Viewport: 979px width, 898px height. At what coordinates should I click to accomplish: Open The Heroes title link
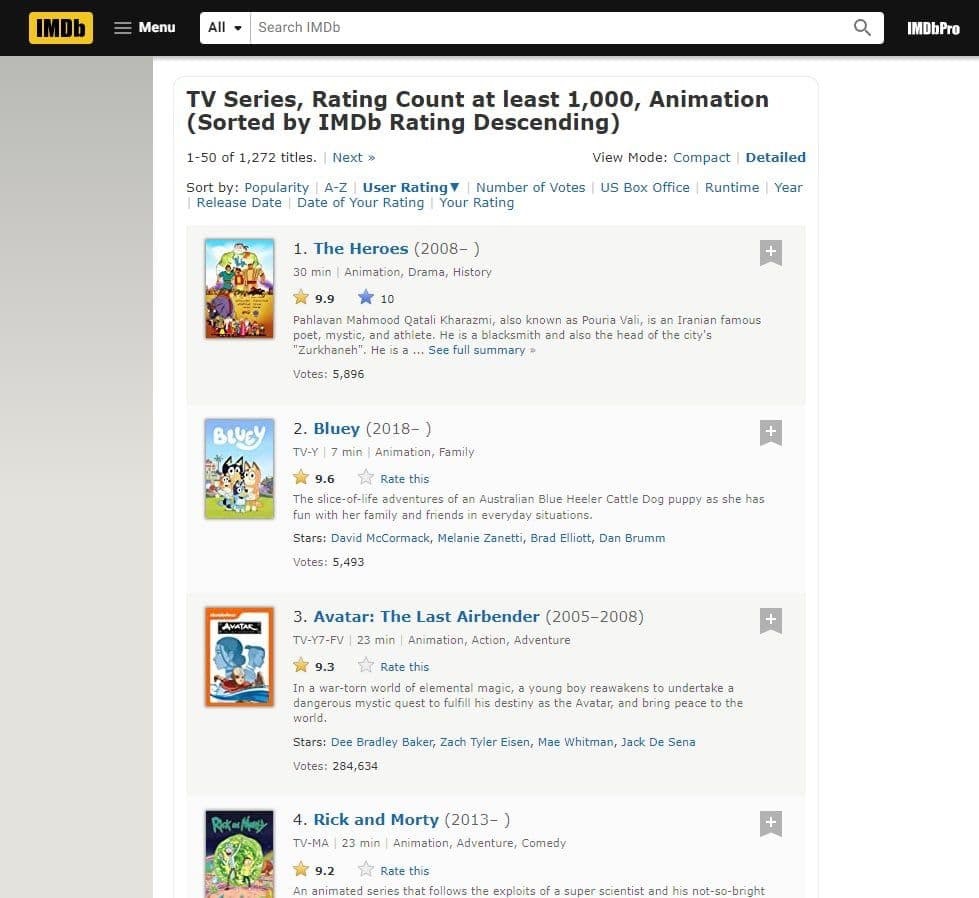click(x=360, y=249)
